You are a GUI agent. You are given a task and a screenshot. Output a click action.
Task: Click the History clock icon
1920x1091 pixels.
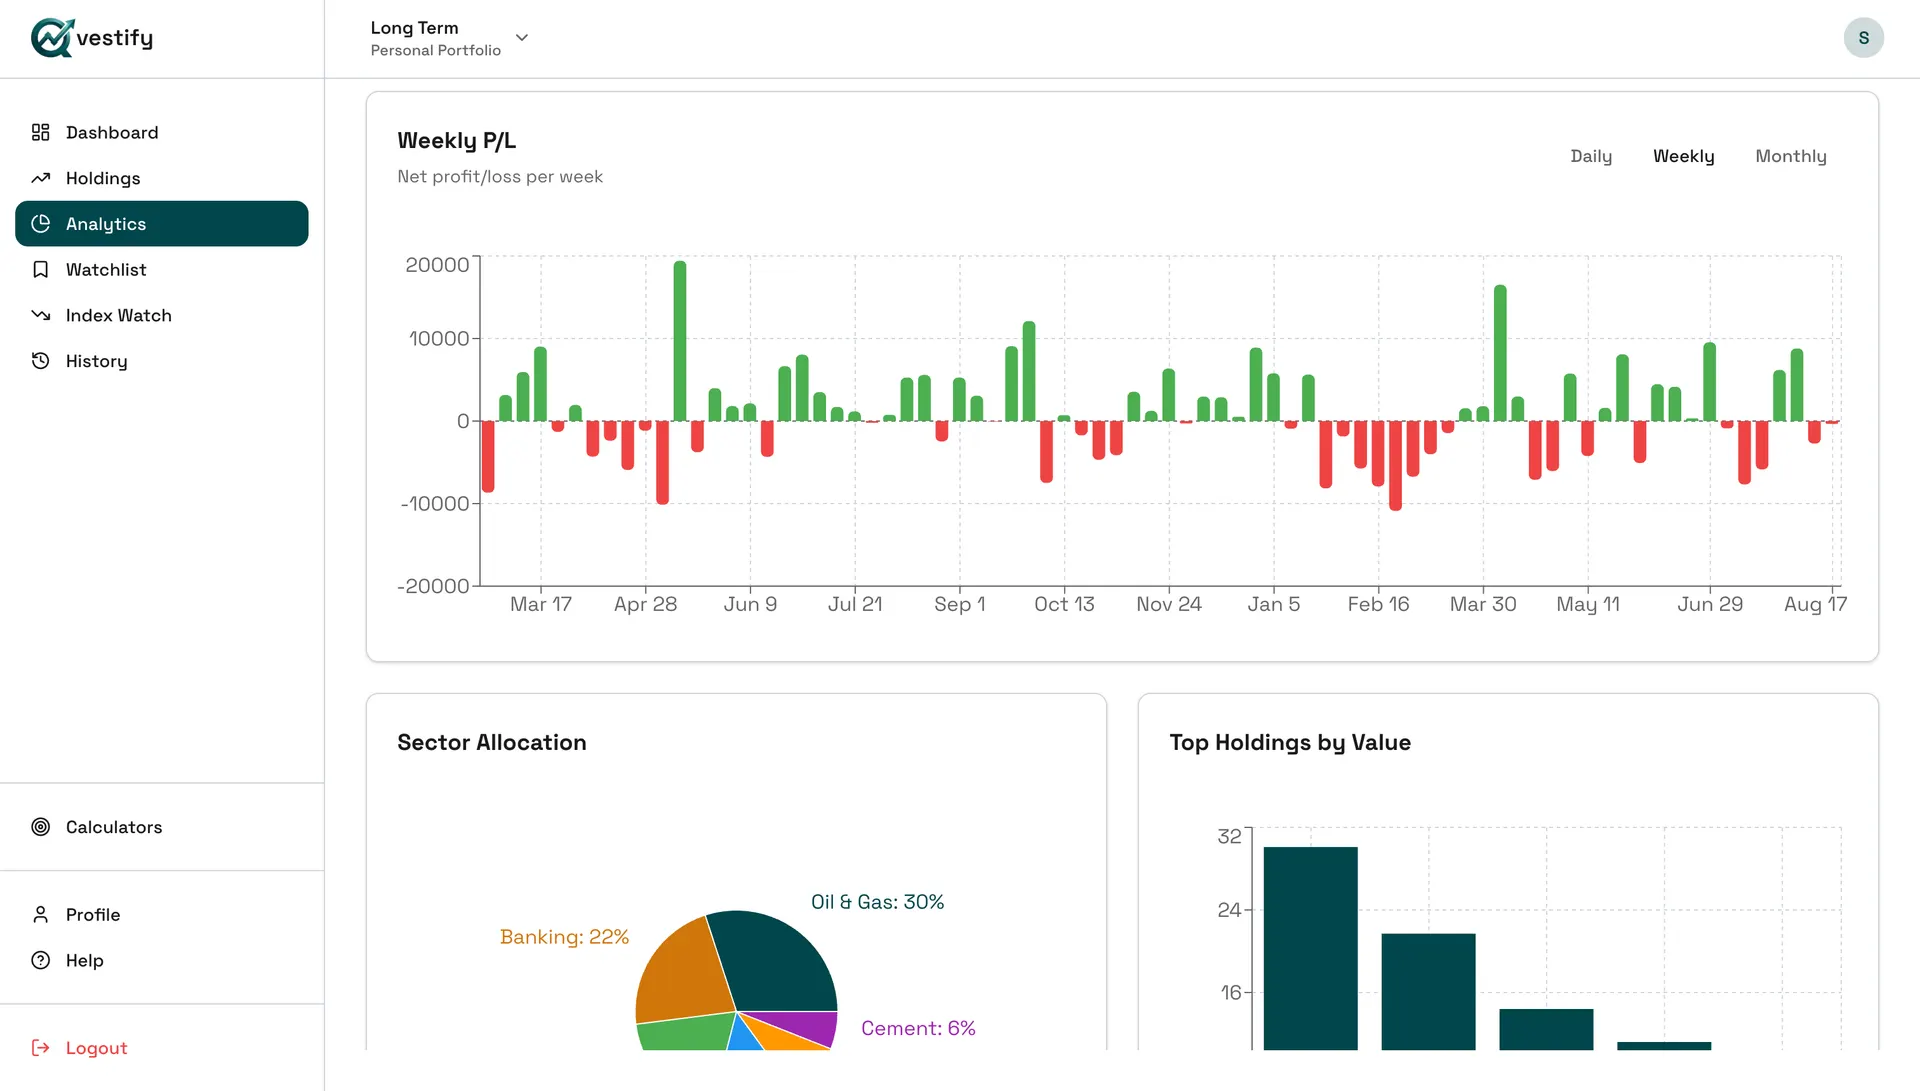tap(40, 361)
